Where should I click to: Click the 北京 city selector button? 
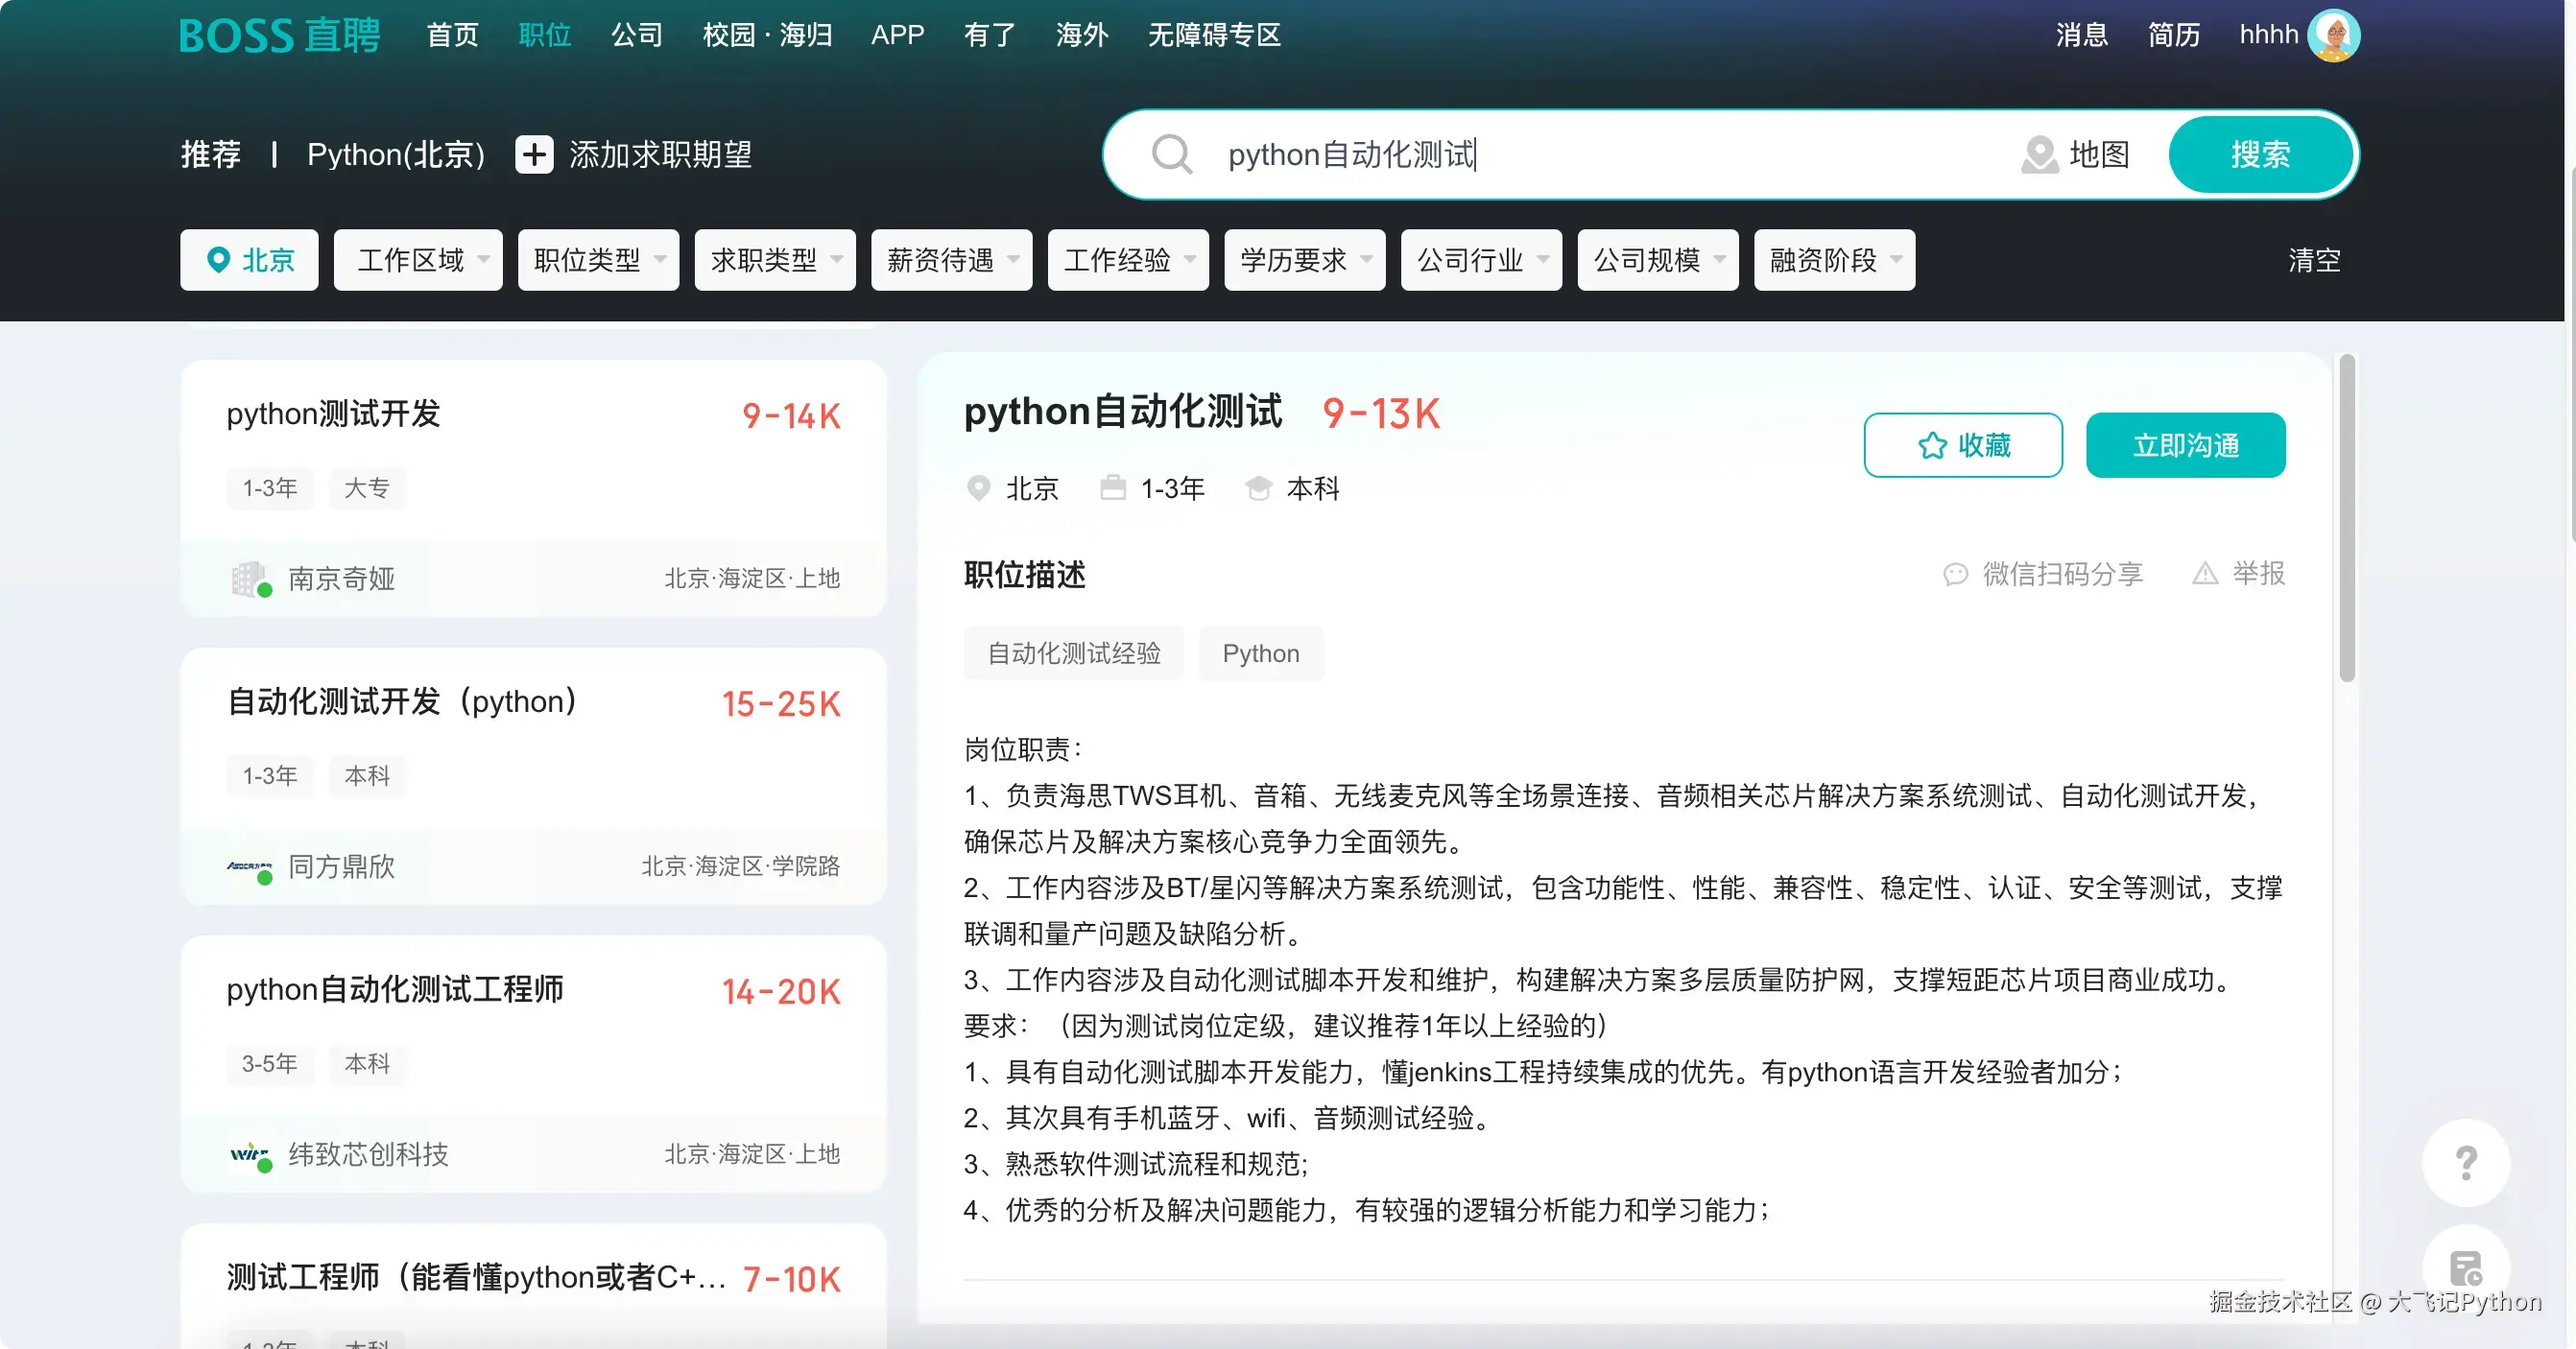249,260
